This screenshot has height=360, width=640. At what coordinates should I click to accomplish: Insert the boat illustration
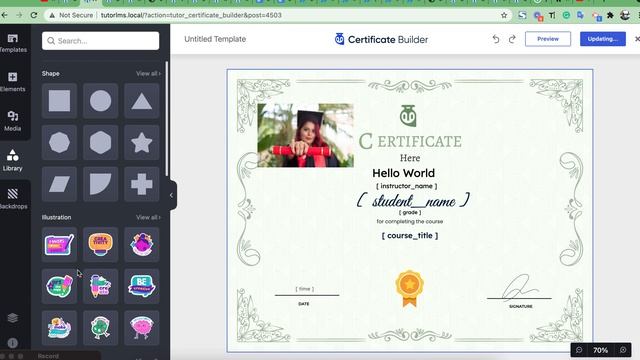pyautogui.click(x=60, y=328)
